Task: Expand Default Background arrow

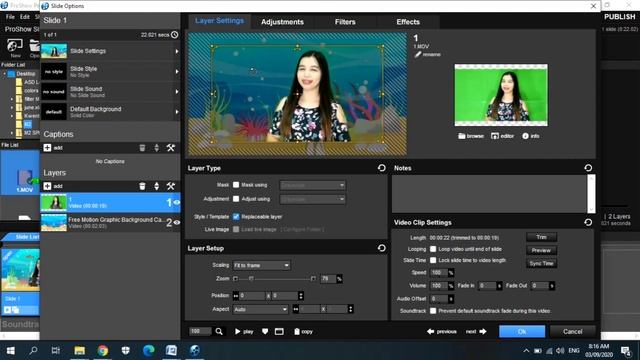Action: pos(177,112)
